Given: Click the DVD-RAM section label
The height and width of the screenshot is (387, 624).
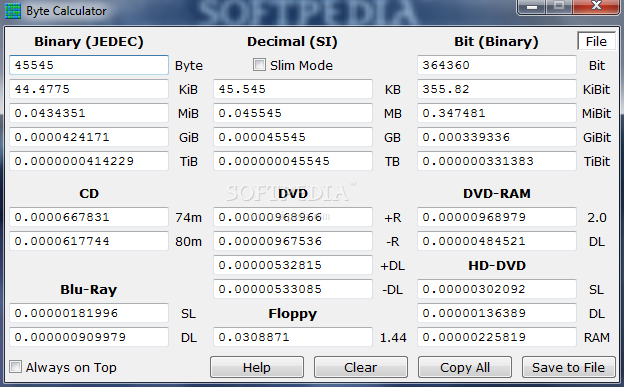Looking at the screenshot, I should pos(497,194).
